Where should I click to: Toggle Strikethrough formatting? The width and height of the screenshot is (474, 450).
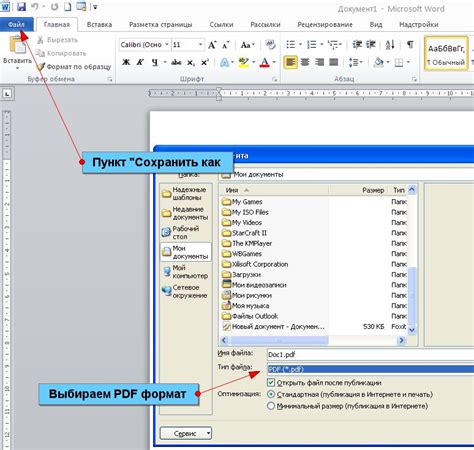coord(176,62)
